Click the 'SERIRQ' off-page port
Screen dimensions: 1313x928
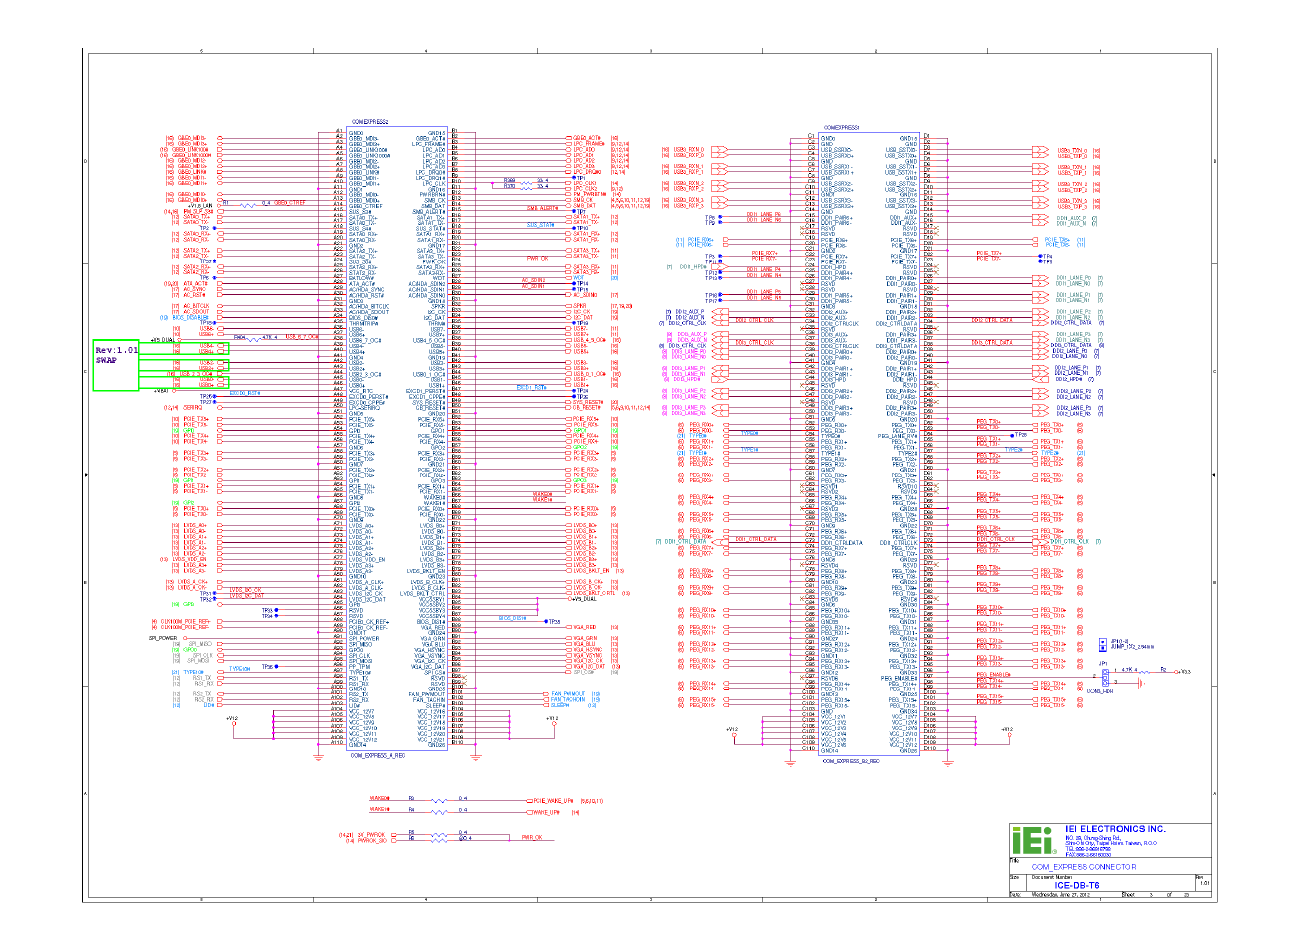click(202, 407)
